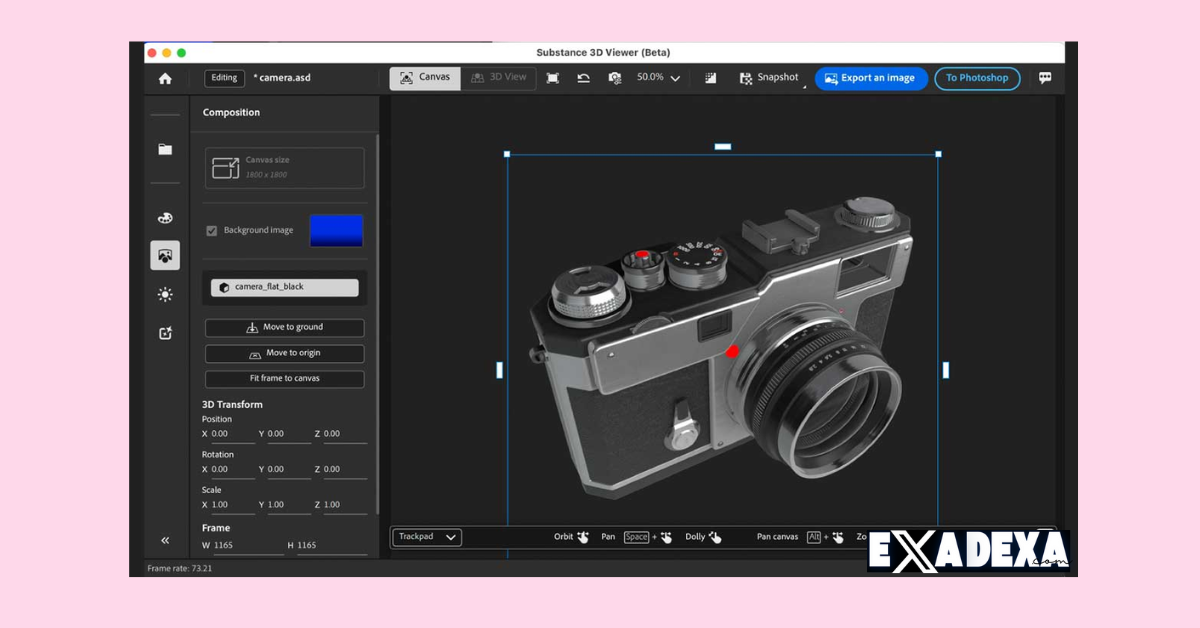This screenshot has height=628, width=1200.
Task: Click the blue background color swatch
Action: point(337,230)
